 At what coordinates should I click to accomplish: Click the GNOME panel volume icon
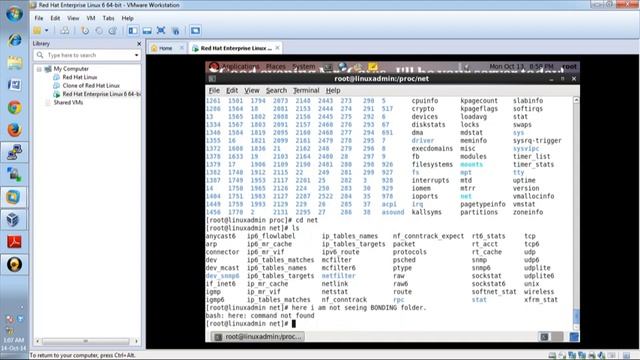(x=467, y=66)
